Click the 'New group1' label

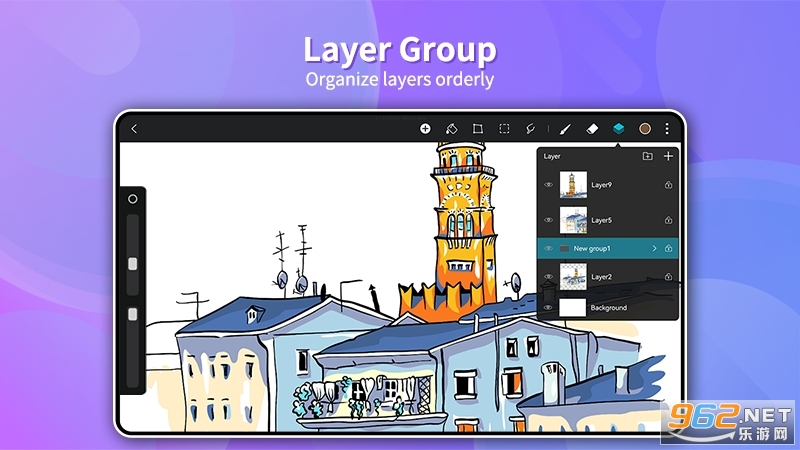click(592, 248)
